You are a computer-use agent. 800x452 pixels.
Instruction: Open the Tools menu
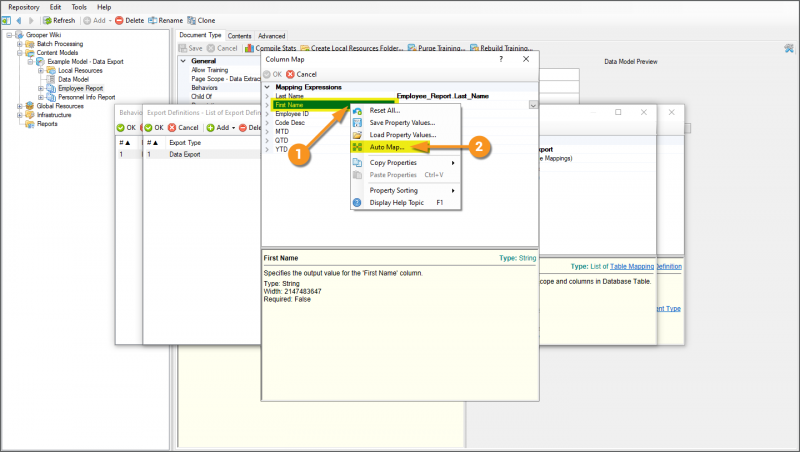click(x=79, y=7)
